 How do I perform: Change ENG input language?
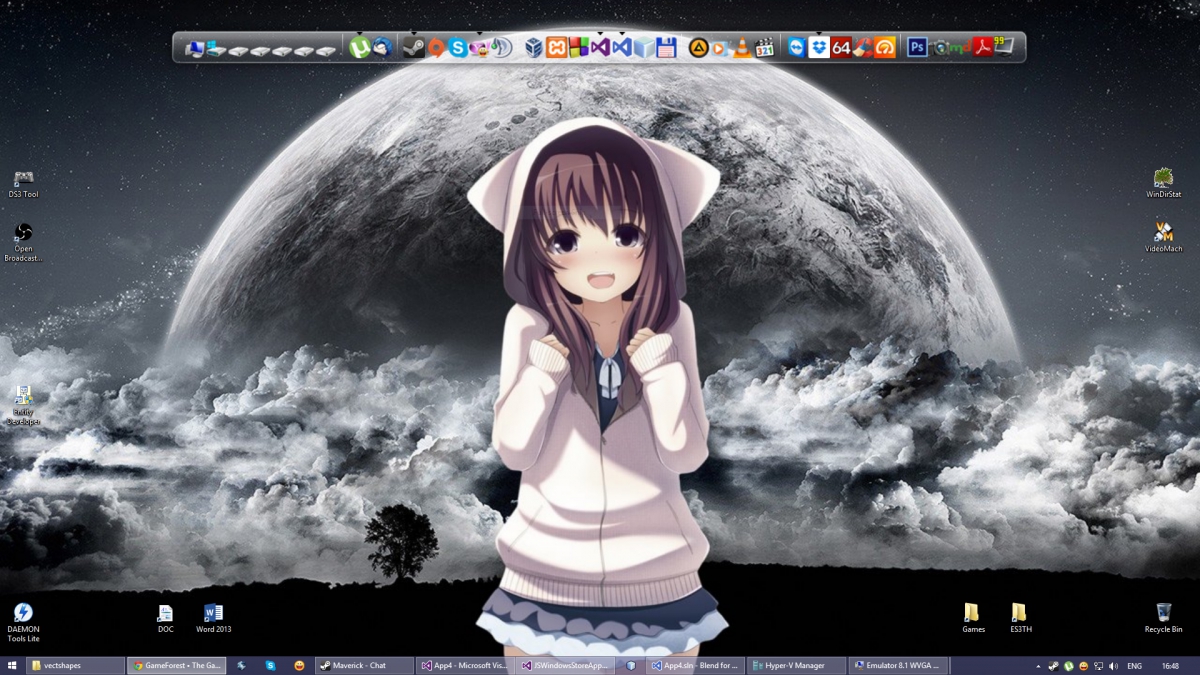coord(1135,666)
